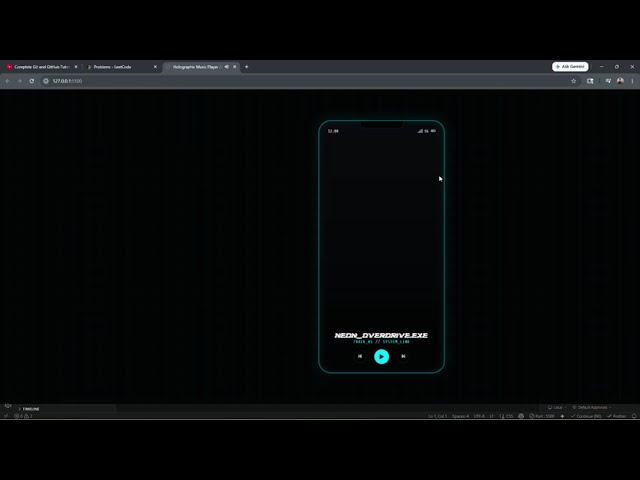Screen dimensions: 640x480
Task: Open the Chrome extensions menu
Action: click(590, 81)
